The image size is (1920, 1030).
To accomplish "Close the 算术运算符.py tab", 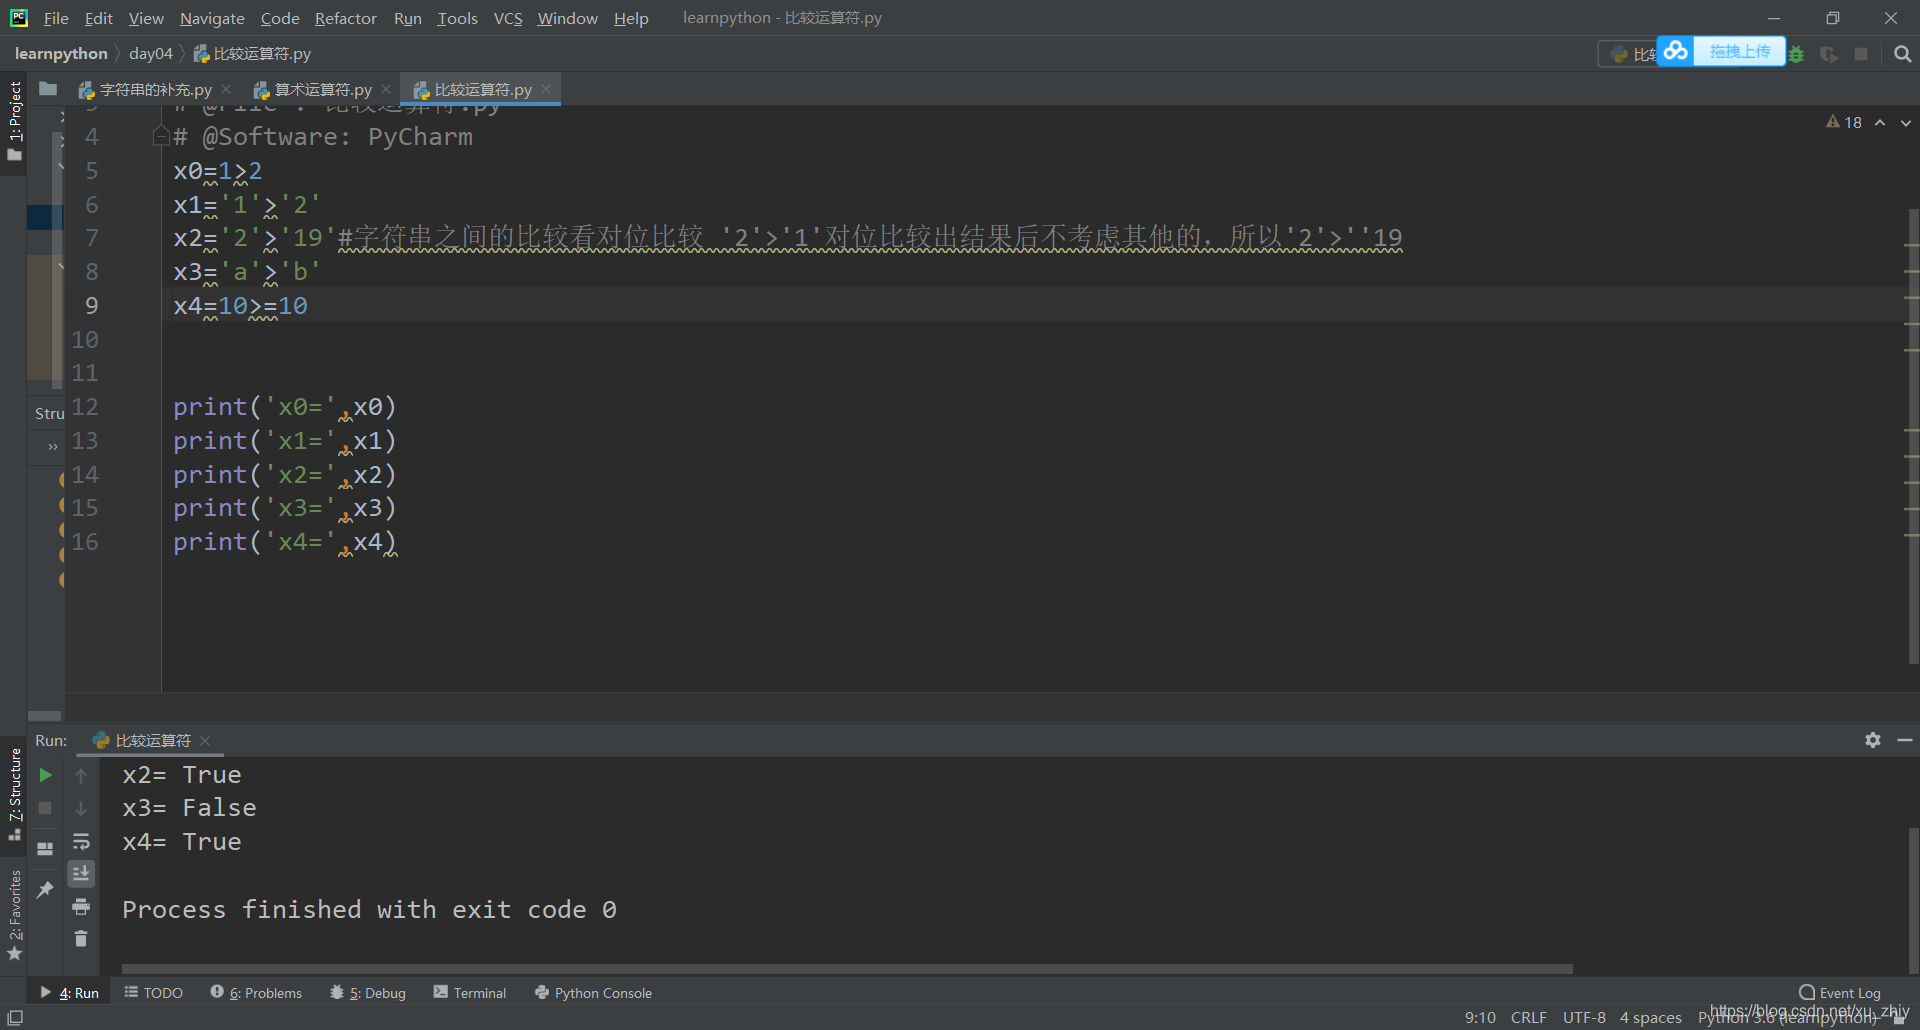I will (386, 89).
